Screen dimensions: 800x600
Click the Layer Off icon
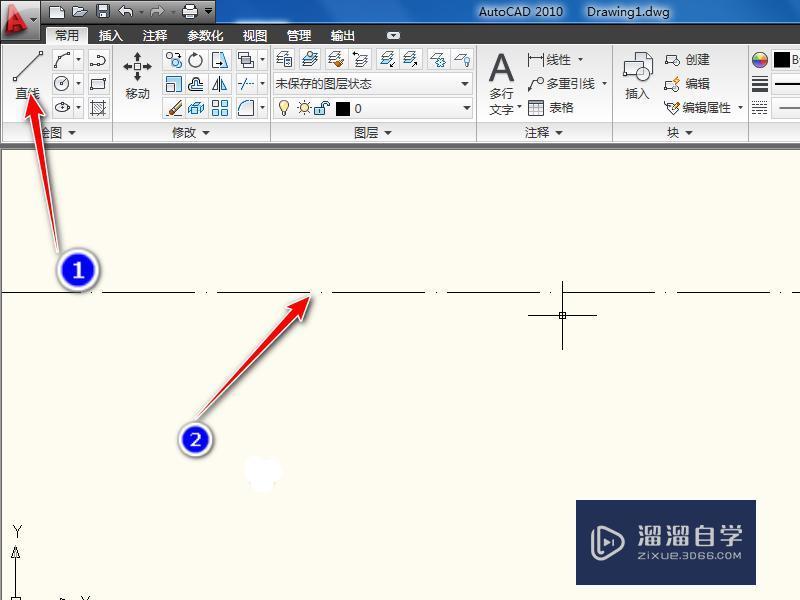tap(462, 60)
